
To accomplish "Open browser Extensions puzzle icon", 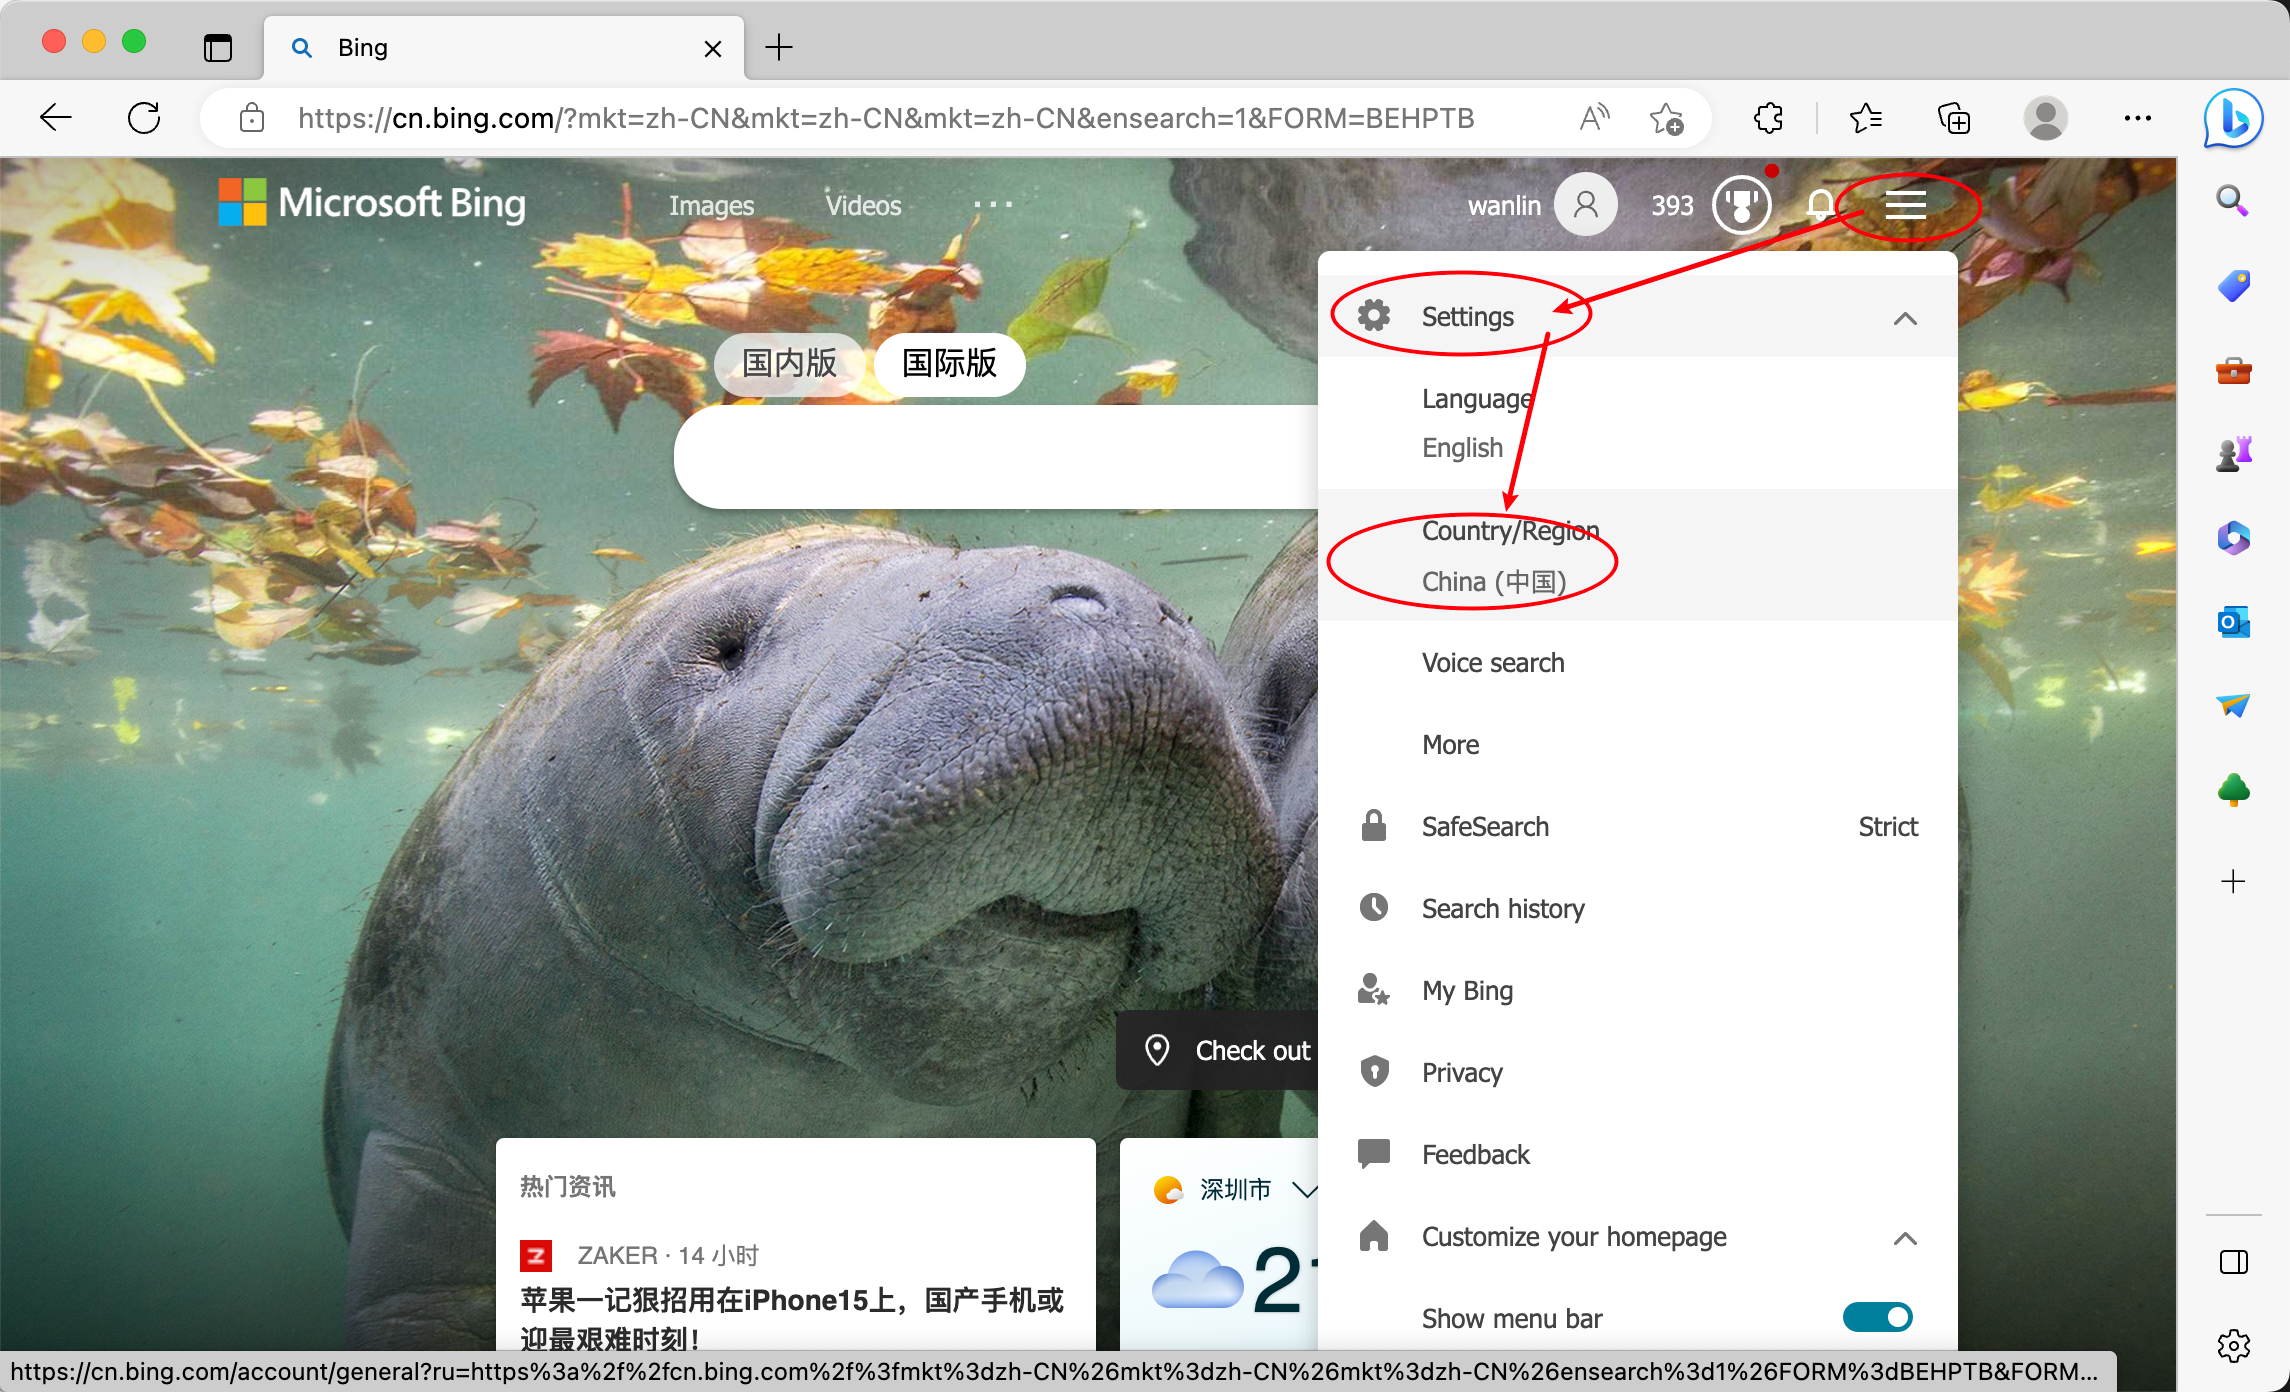I will coord(1768,118).
